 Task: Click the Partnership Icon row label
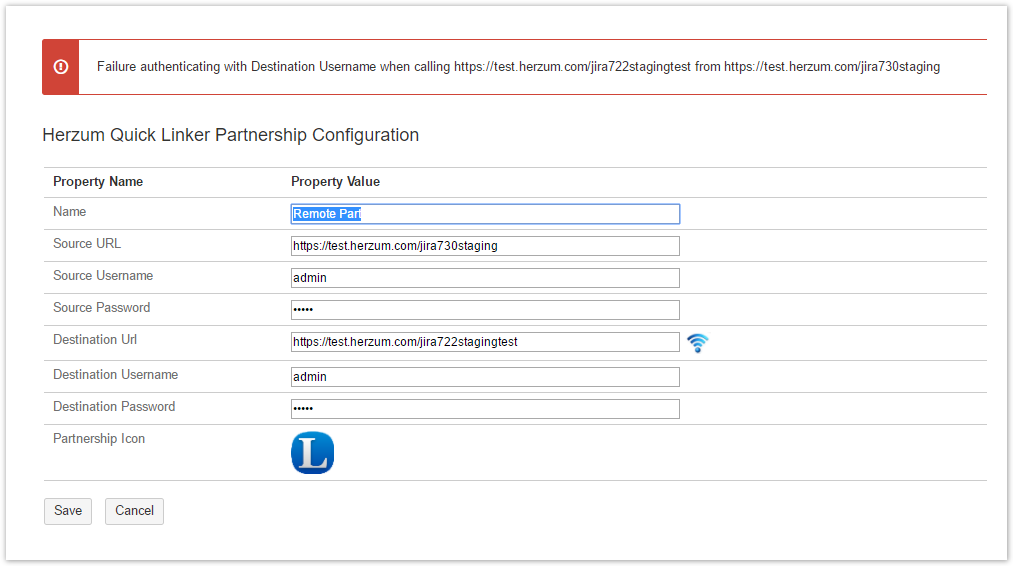pos(99,439)
